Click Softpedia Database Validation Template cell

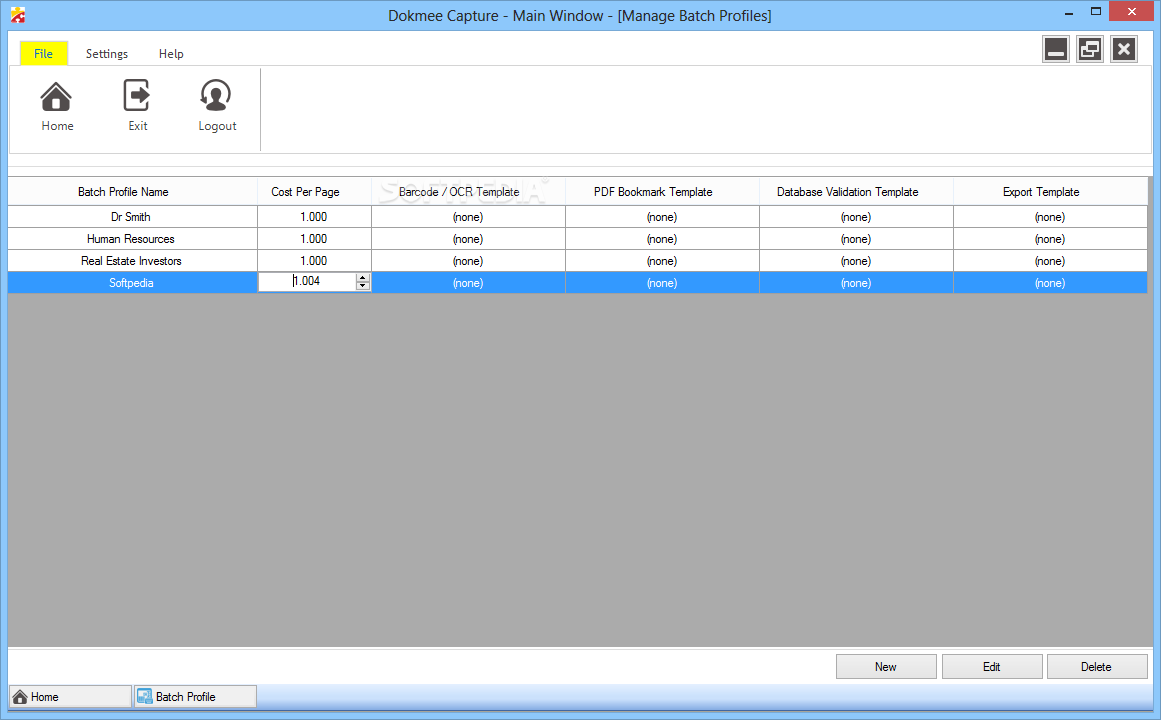tap(857, 283)
